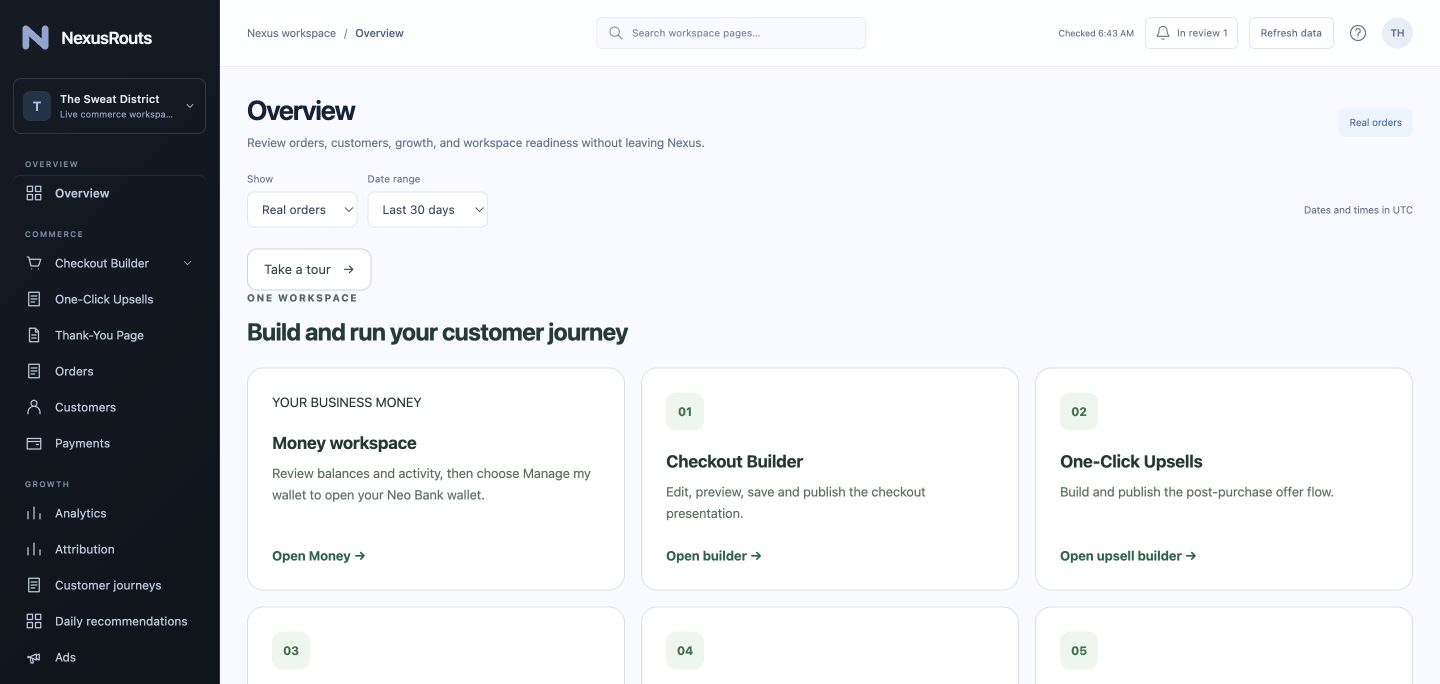Click the arrow in Take a tour

(349, 269)
